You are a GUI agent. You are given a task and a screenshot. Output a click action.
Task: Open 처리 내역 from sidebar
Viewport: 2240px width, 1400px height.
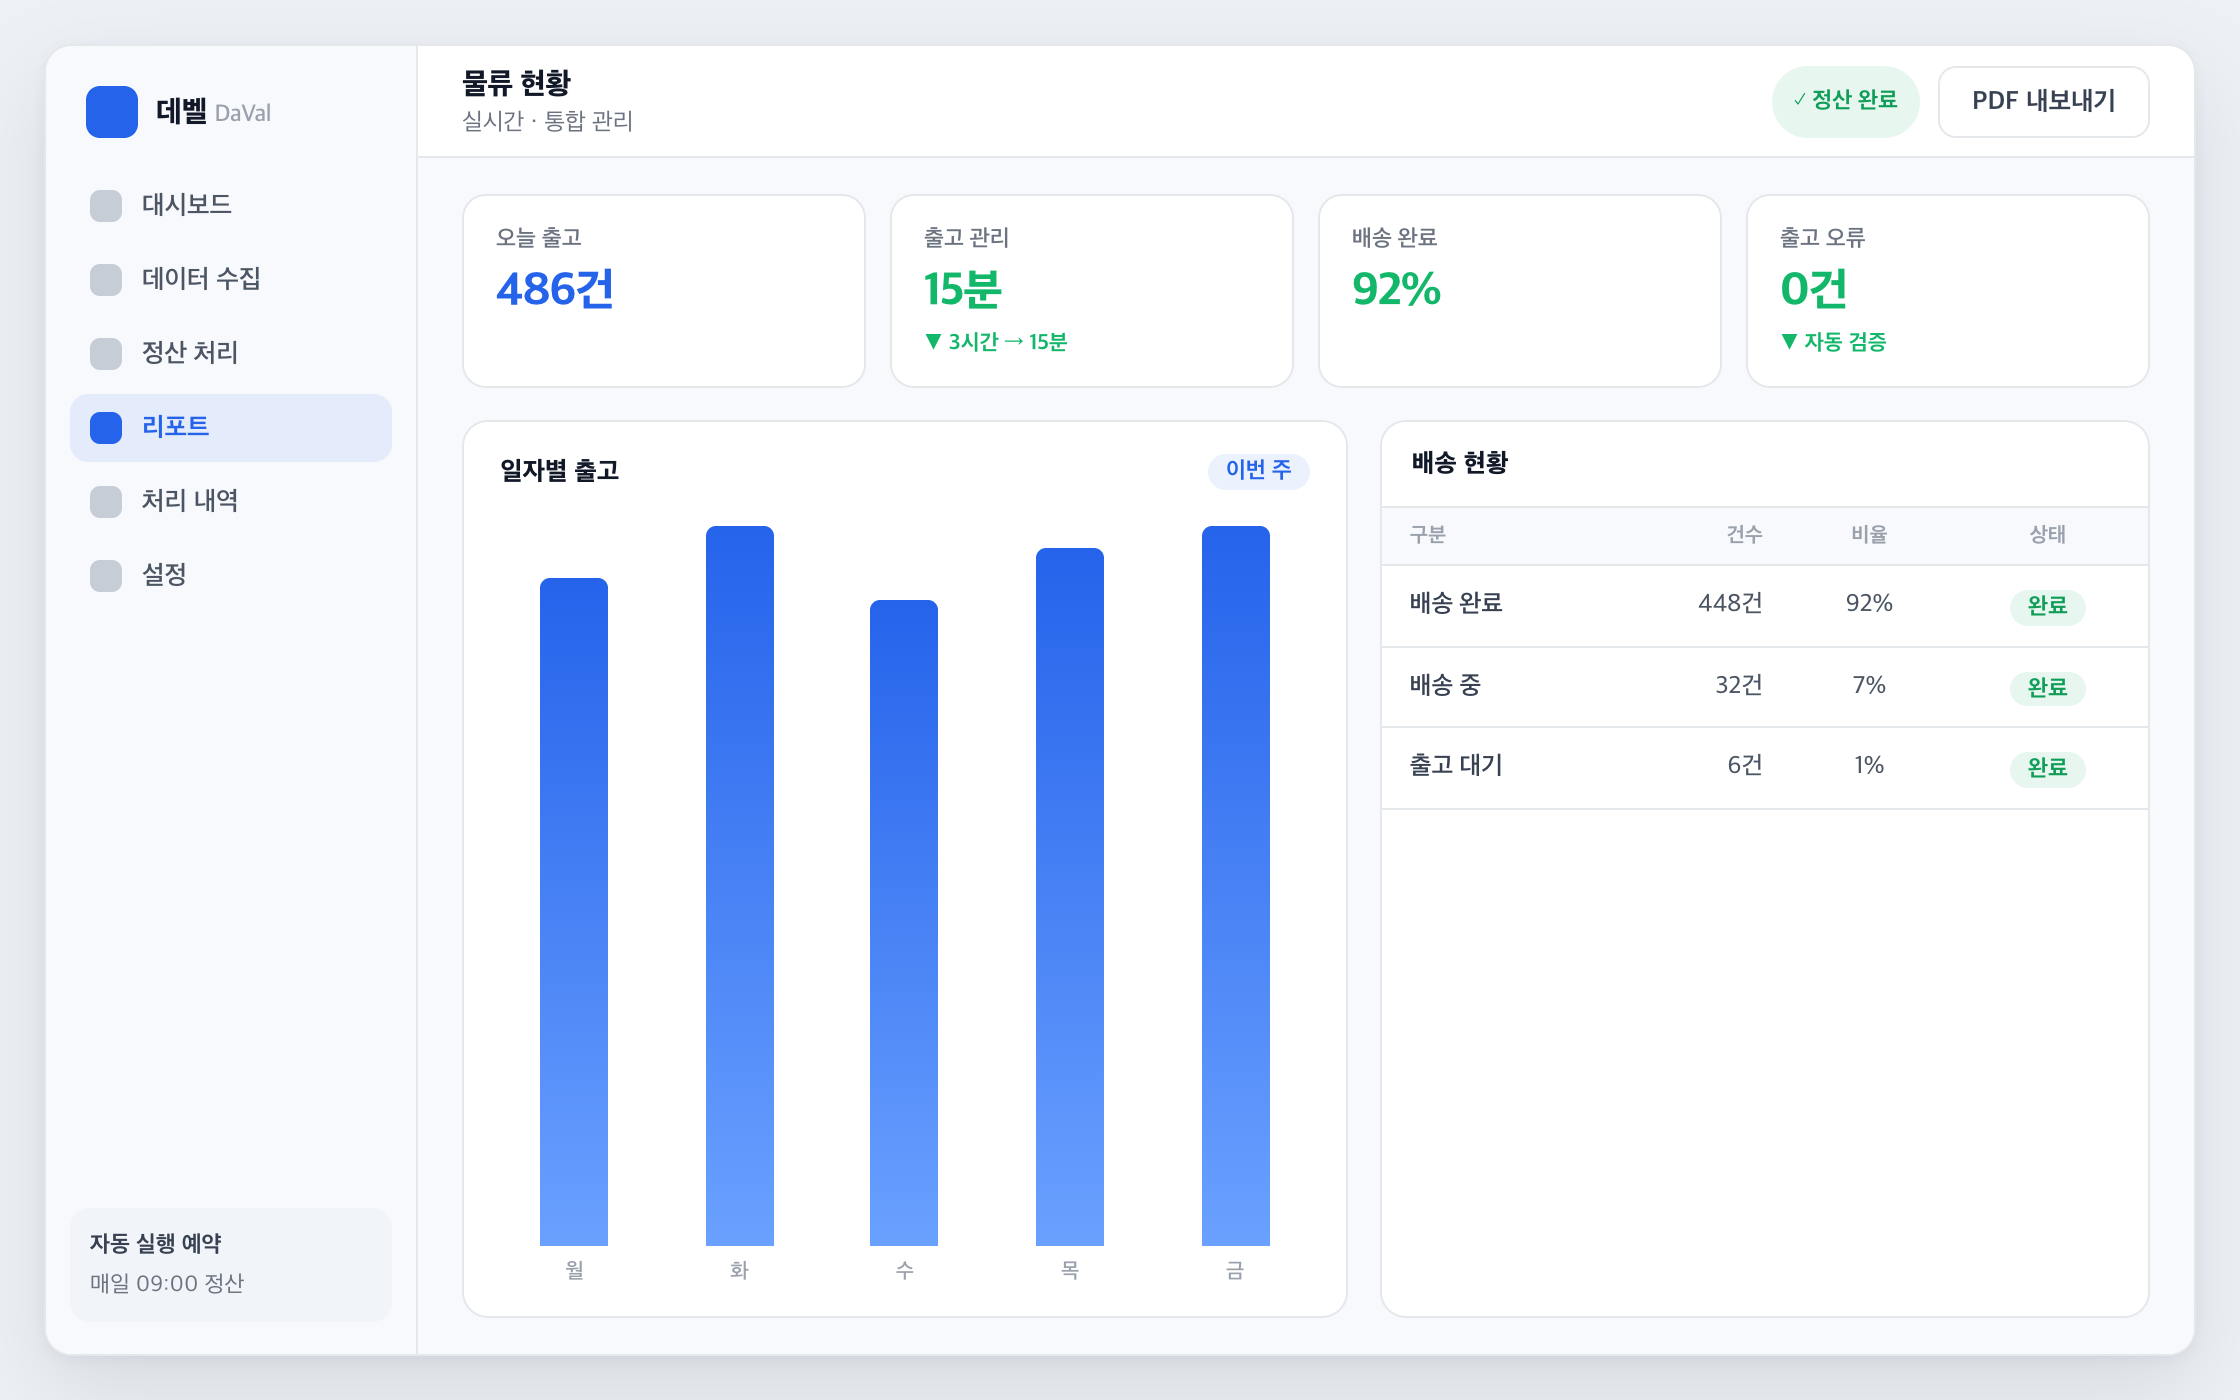coord(231,502)
